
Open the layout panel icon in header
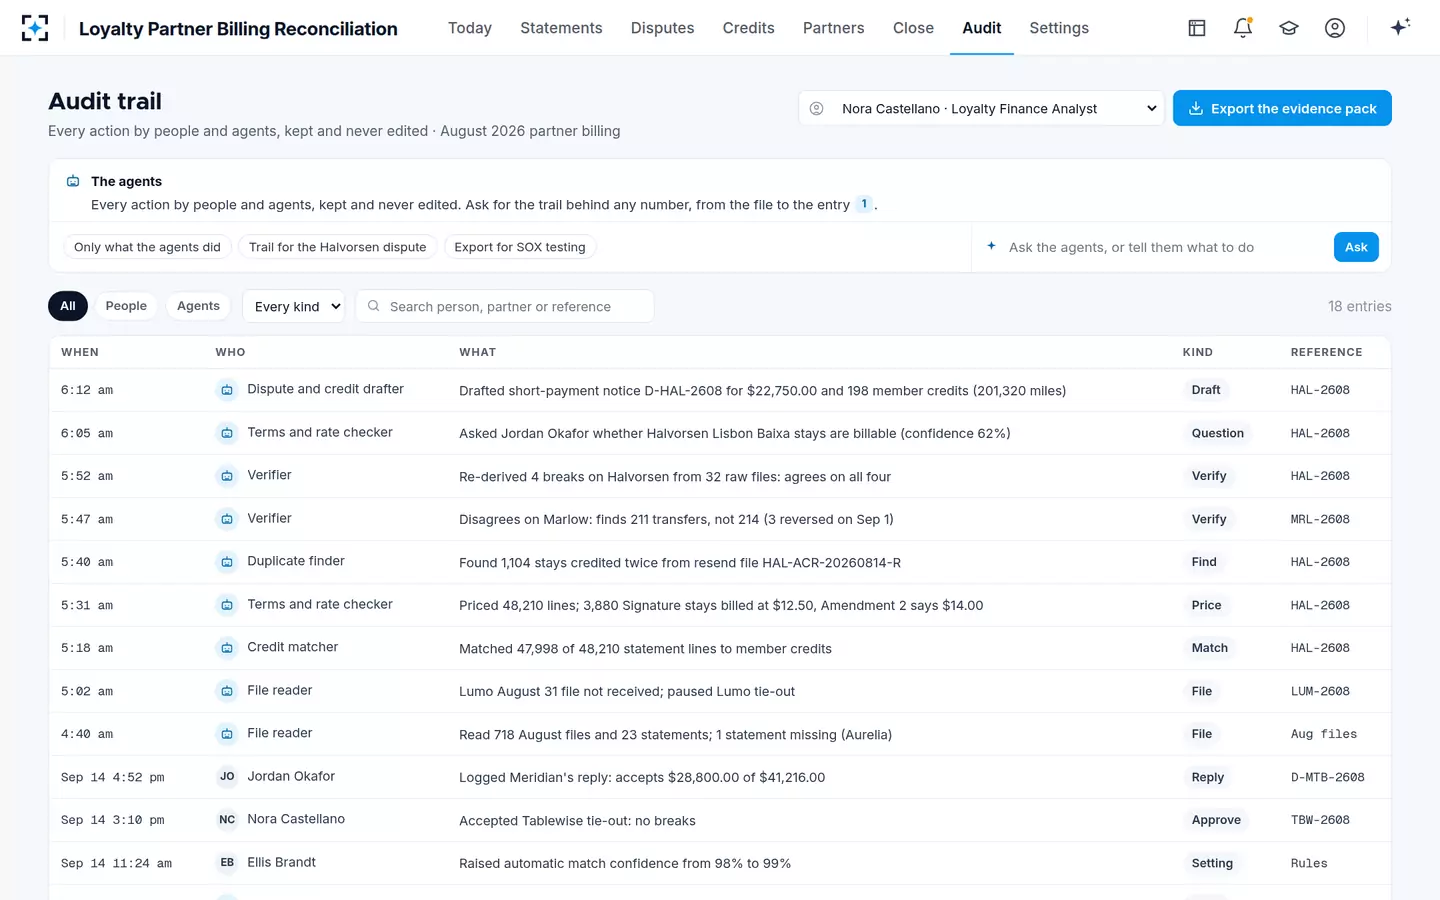tap(1197, 28)
